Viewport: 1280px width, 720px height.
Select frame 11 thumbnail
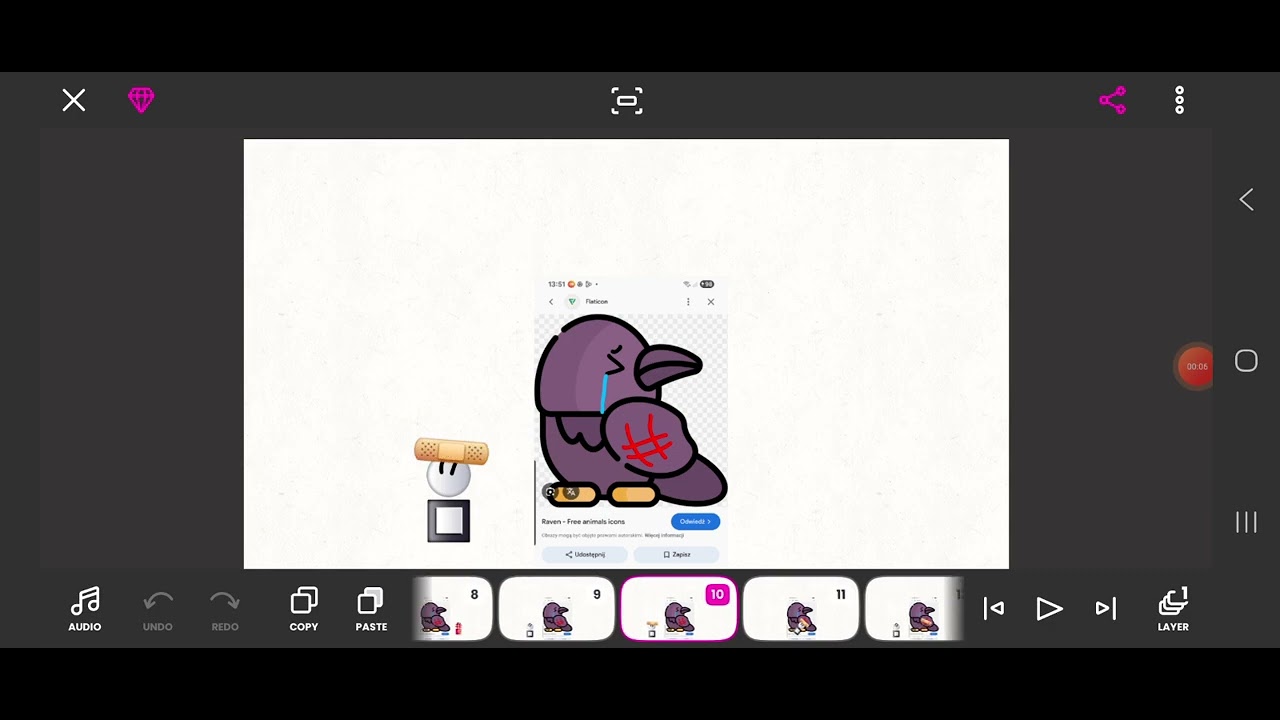[x=801, y=608]
